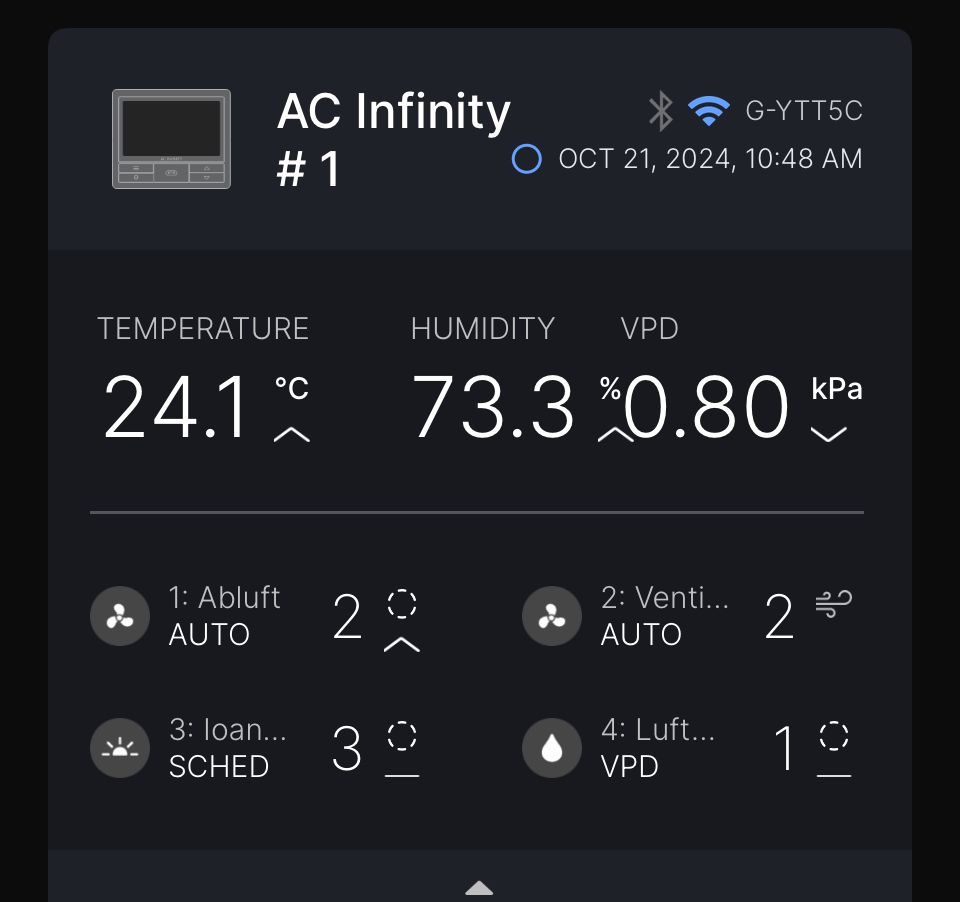Click the VPD downward trend chevron under kPa

828,434
